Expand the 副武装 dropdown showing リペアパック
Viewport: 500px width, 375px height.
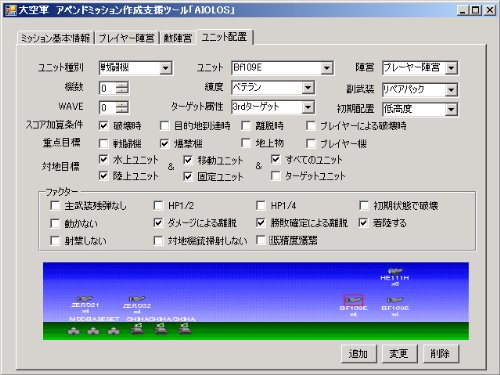(451, 90)
